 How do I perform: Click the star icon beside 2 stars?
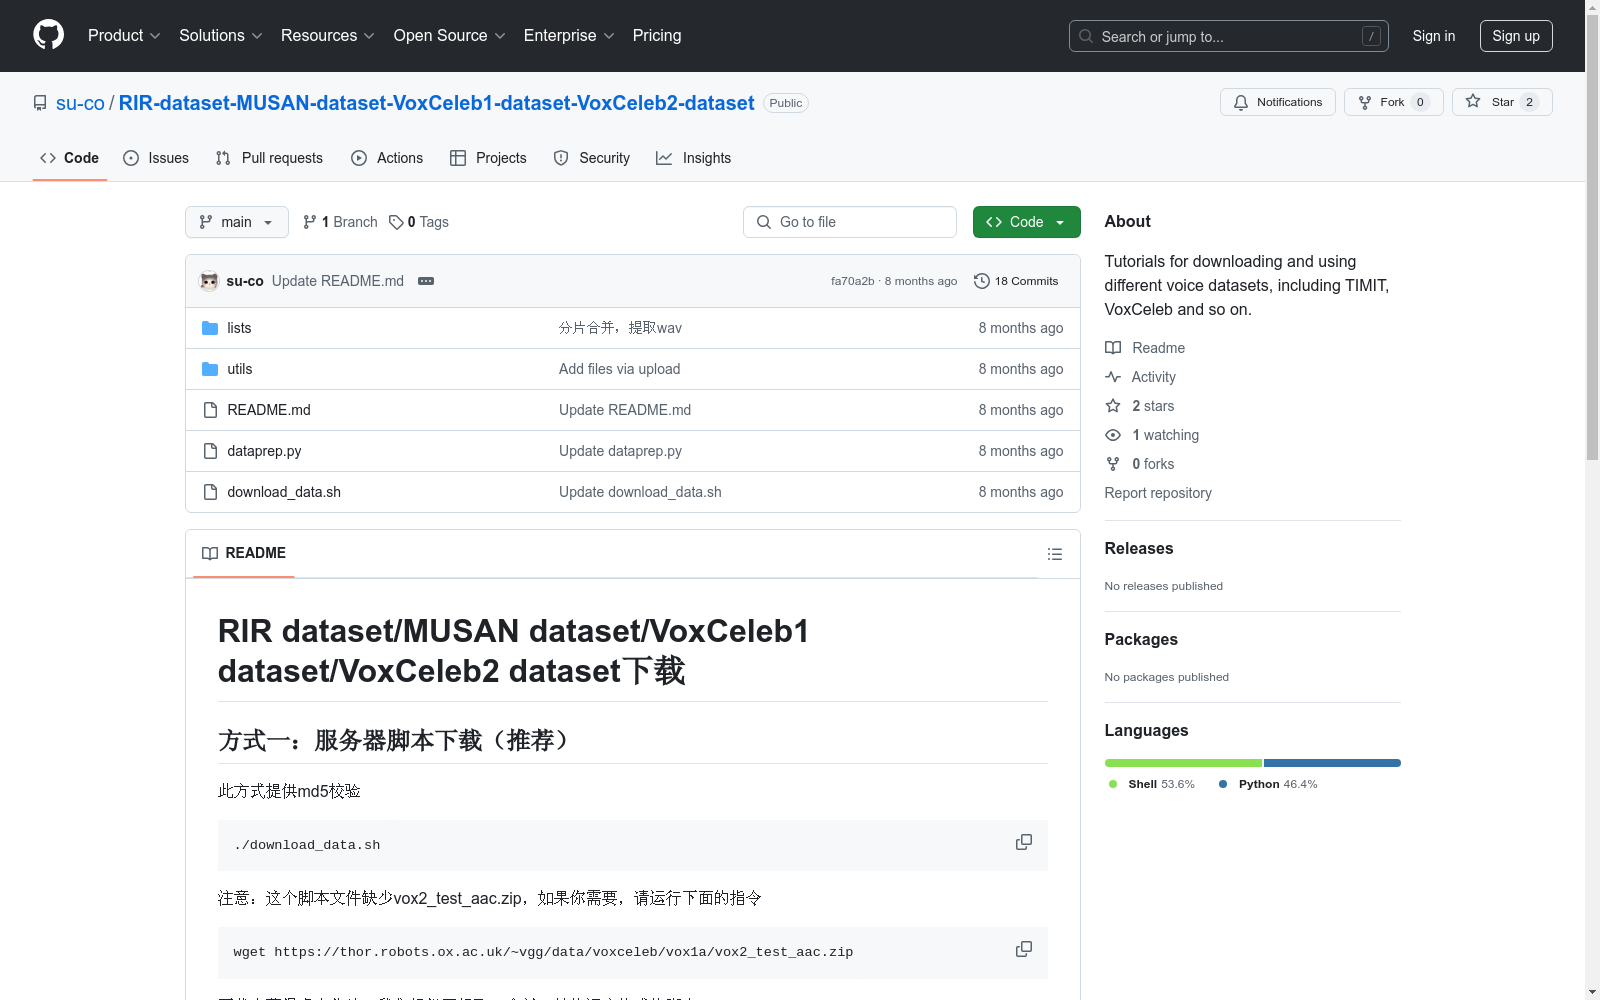(x=1113, y=406)
